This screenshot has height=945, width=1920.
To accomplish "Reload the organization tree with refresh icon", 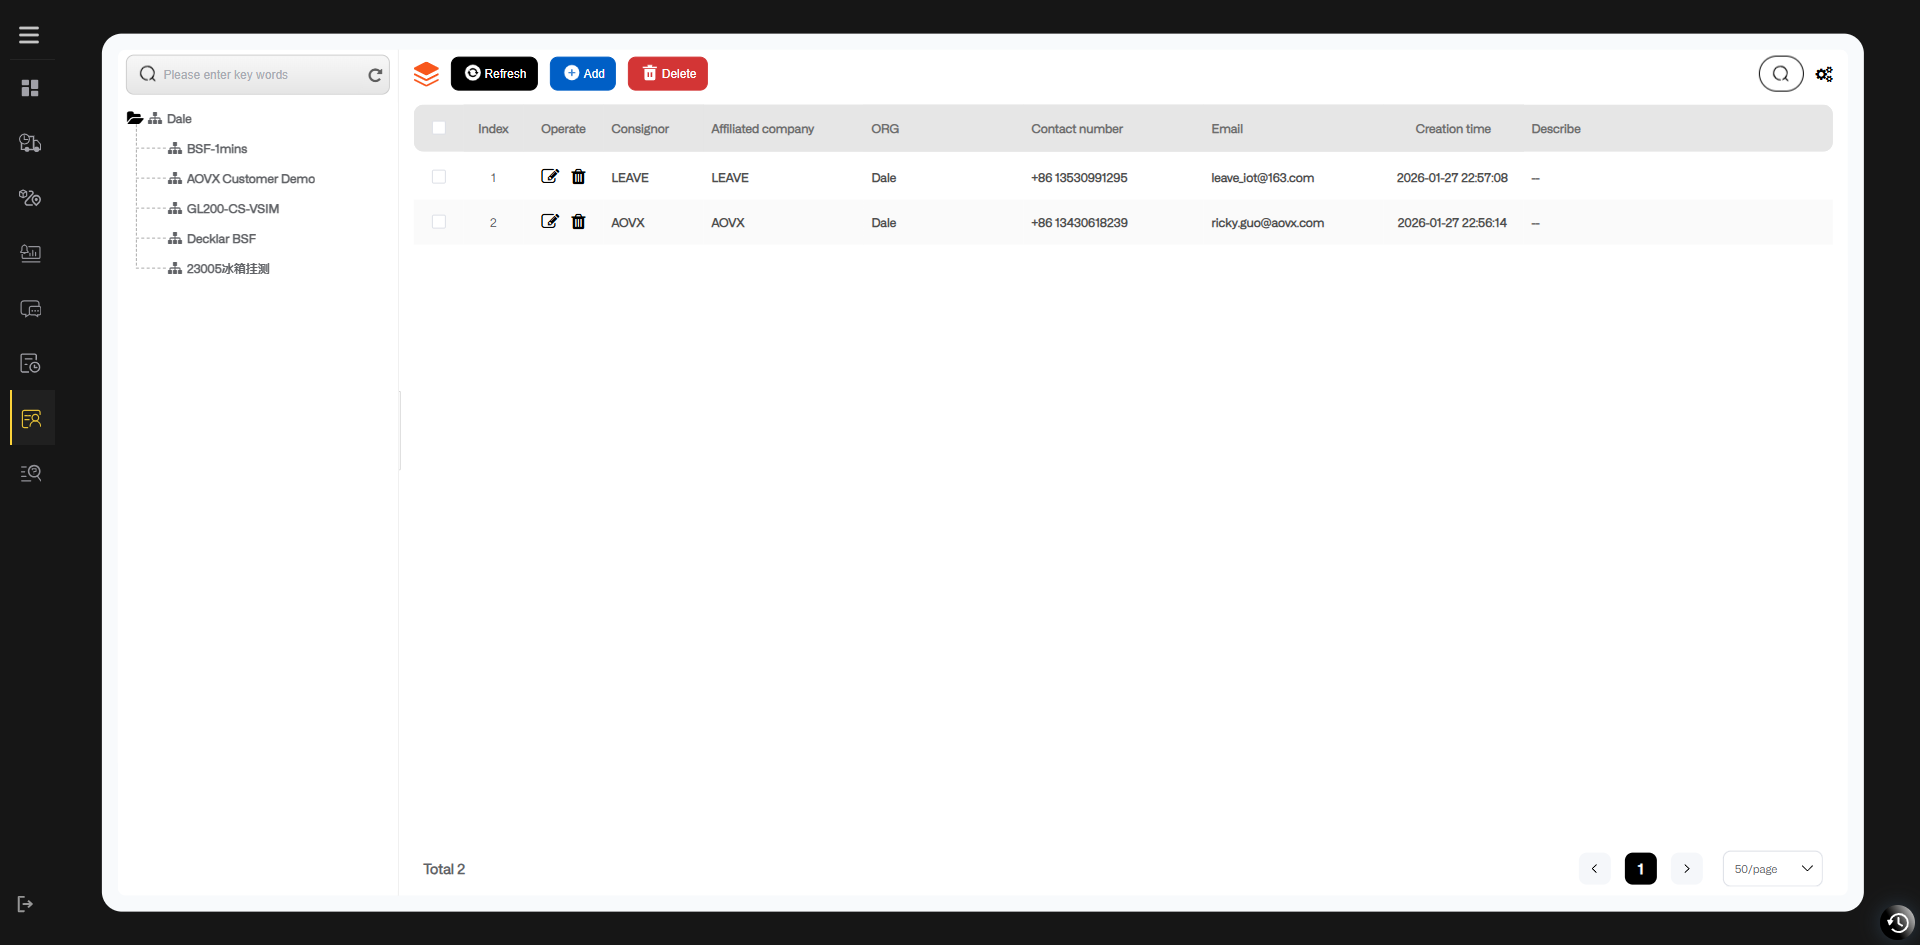I will (375, 75).
